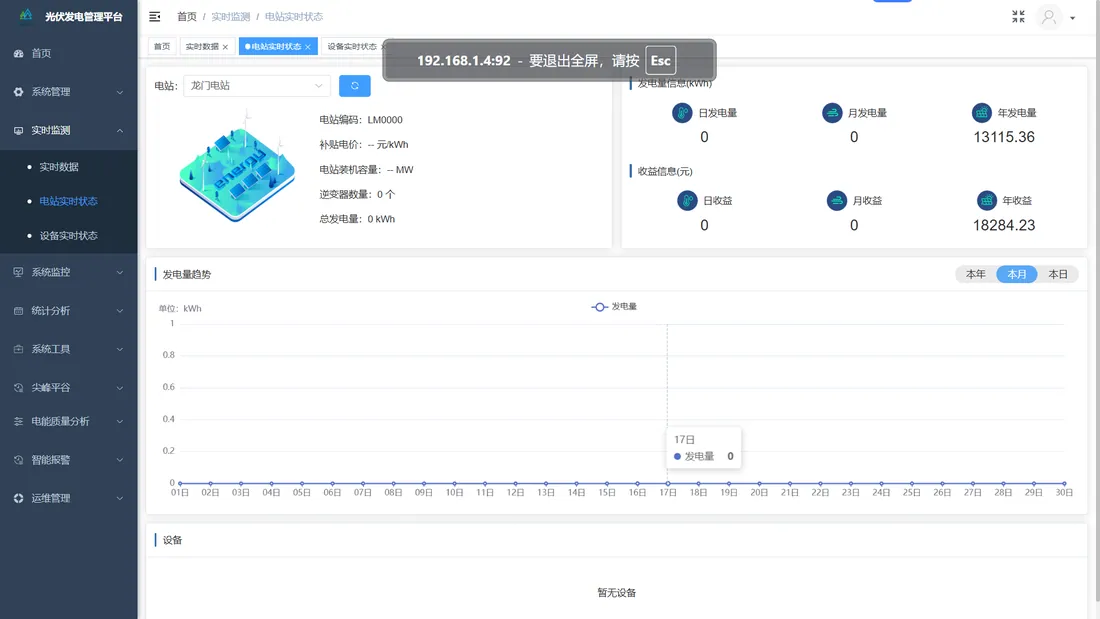Click the 月发电量 round icon
Viewport: 1100px width, 619px height.
point(832,112)
